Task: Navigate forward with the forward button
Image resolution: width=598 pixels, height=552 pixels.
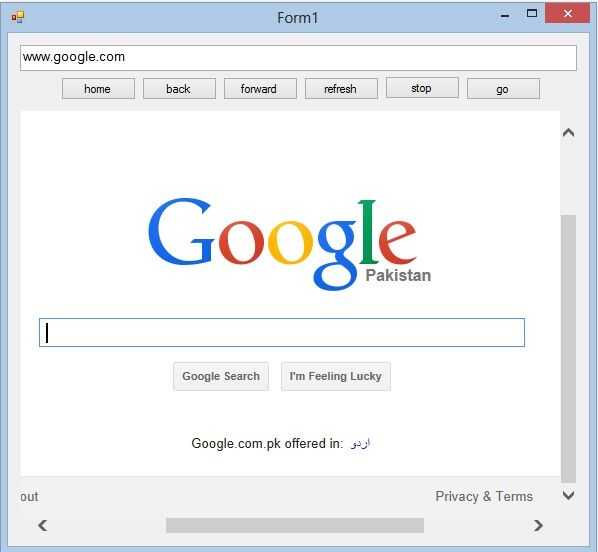Action: click(260, 89)
